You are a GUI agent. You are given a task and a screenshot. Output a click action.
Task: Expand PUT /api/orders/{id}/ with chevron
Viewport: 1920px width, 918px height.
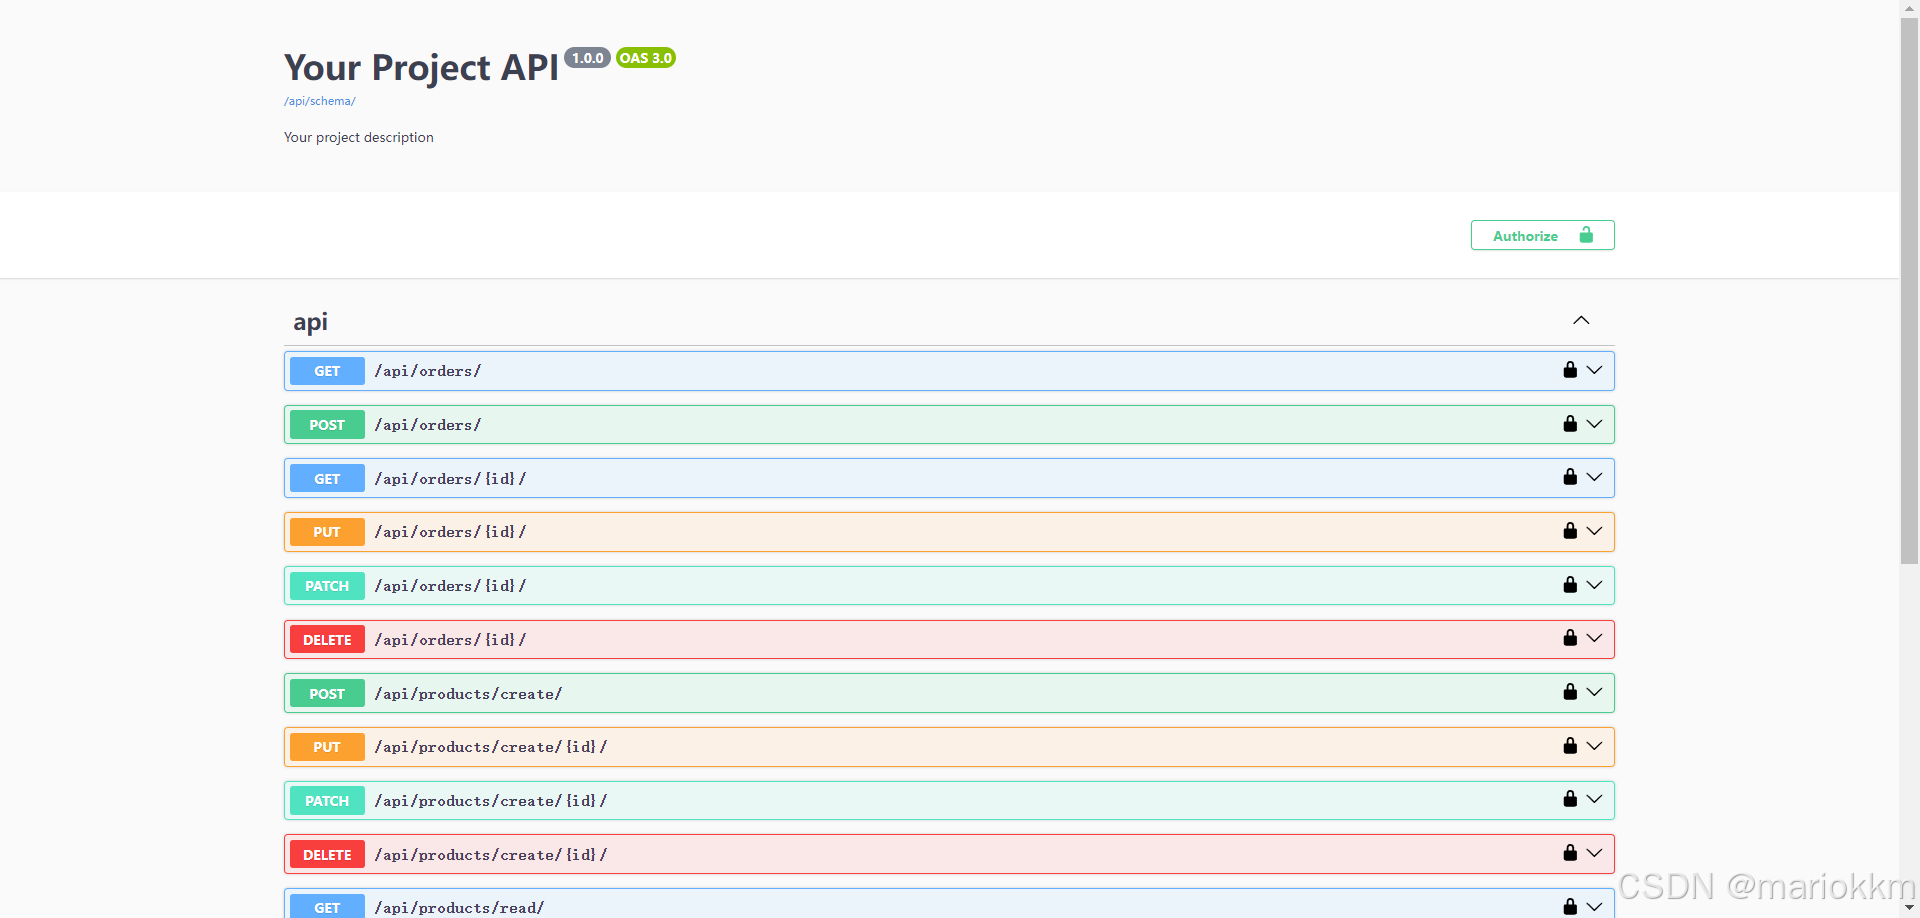[1594, 531]
